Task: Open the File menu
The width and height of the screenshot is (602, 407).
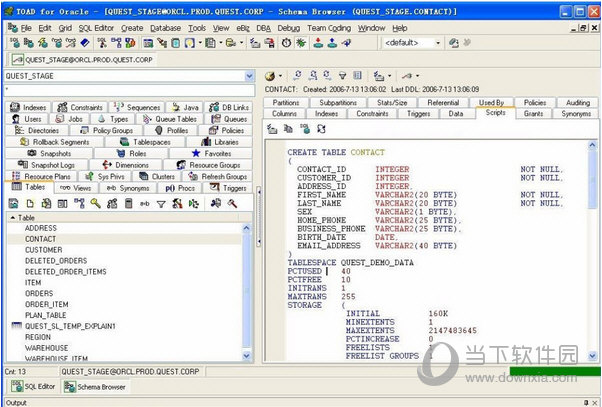Action: click(26, 28)
